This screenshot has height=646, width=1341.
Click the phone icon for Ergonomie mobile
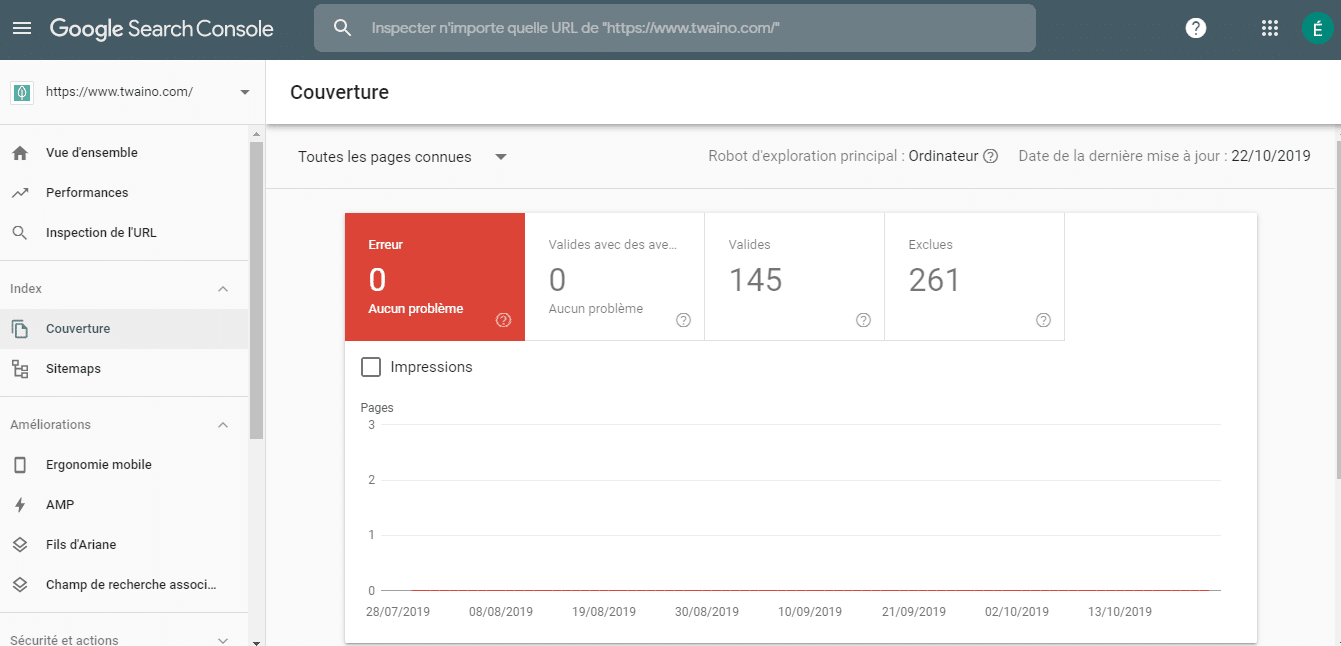20,465
